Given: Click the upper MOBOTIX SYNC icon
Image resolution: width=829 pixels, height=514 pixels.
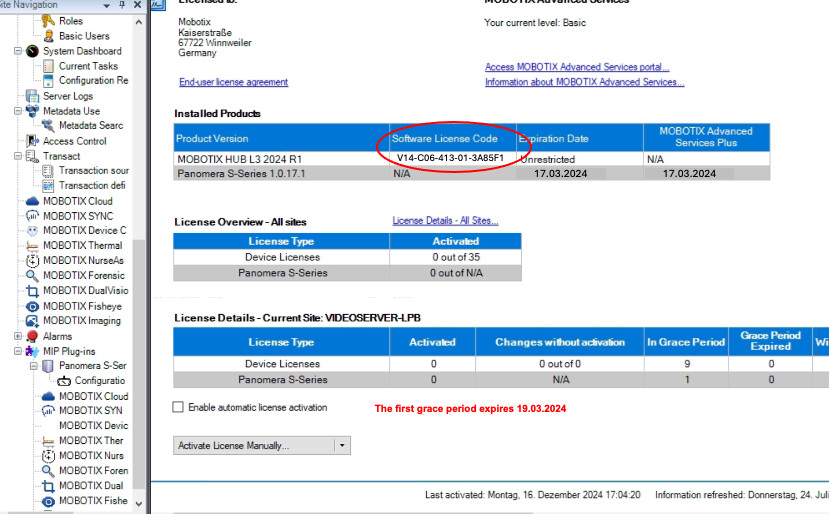Looking at the screenshot, I should click(32, 216).
